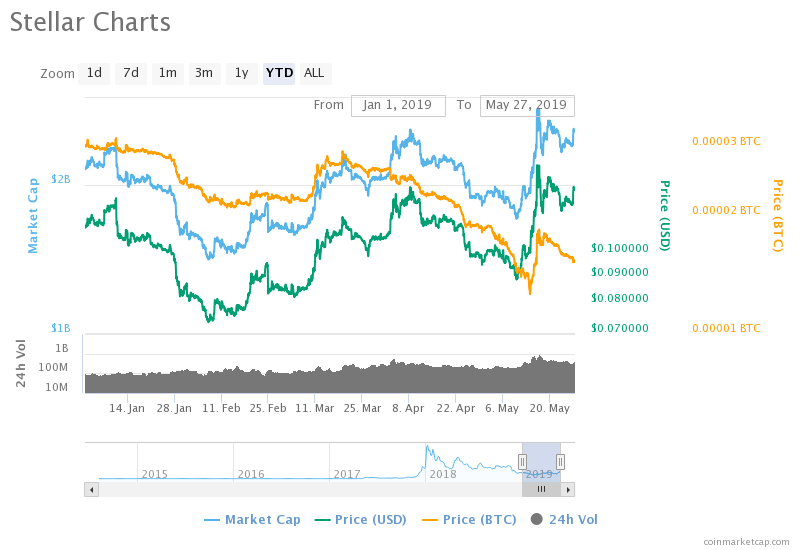This screenshot has width=800, height=550.
Task: Click the 28. Jan axis label
Action: coord(174,409)
